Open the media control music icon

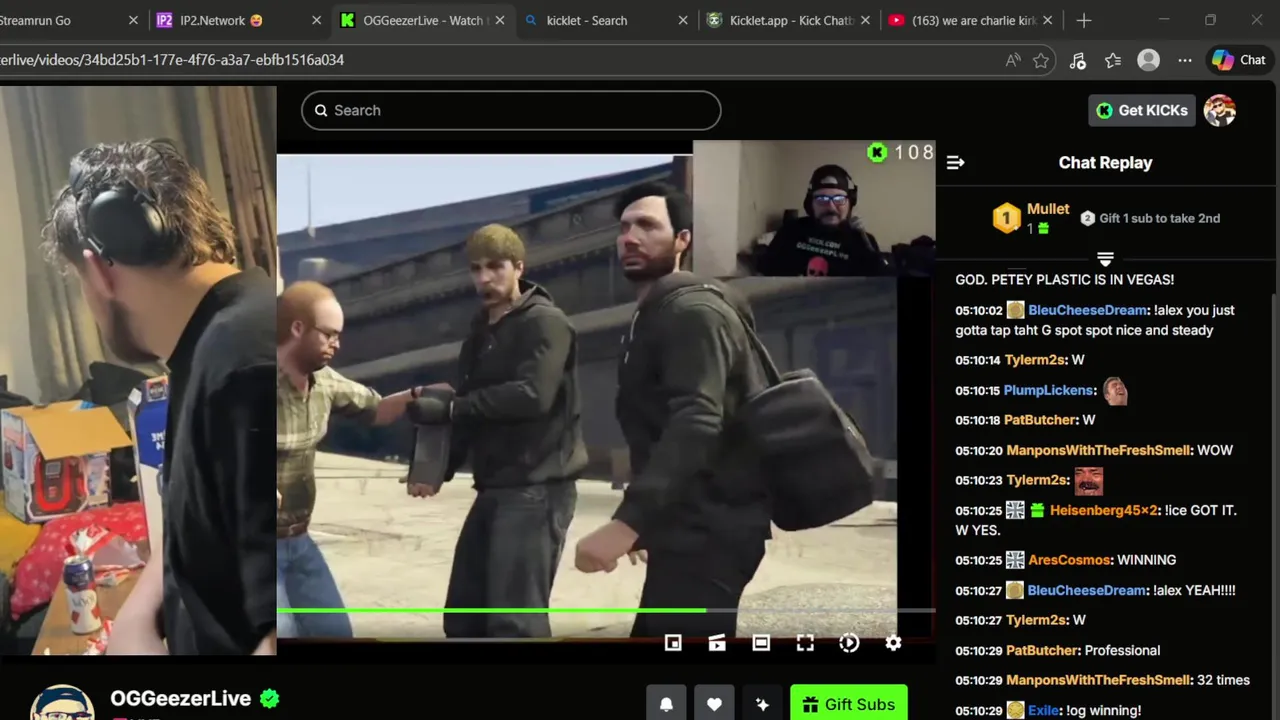pos(1077,60)
